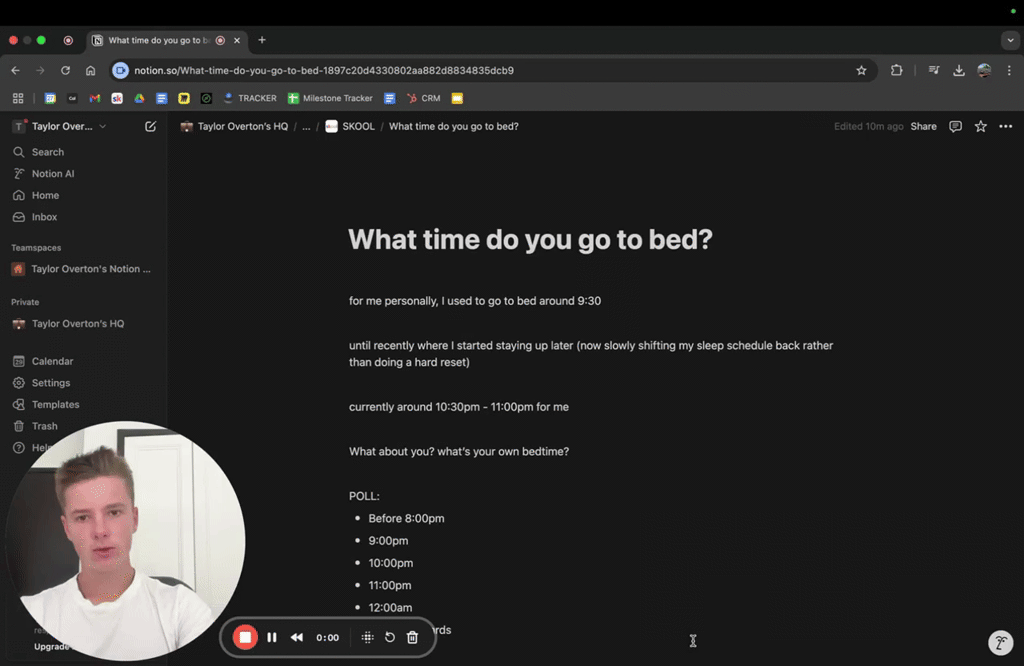Open the Gmail bookmark icon
The image size is (1024, 666).
[94, 98]
